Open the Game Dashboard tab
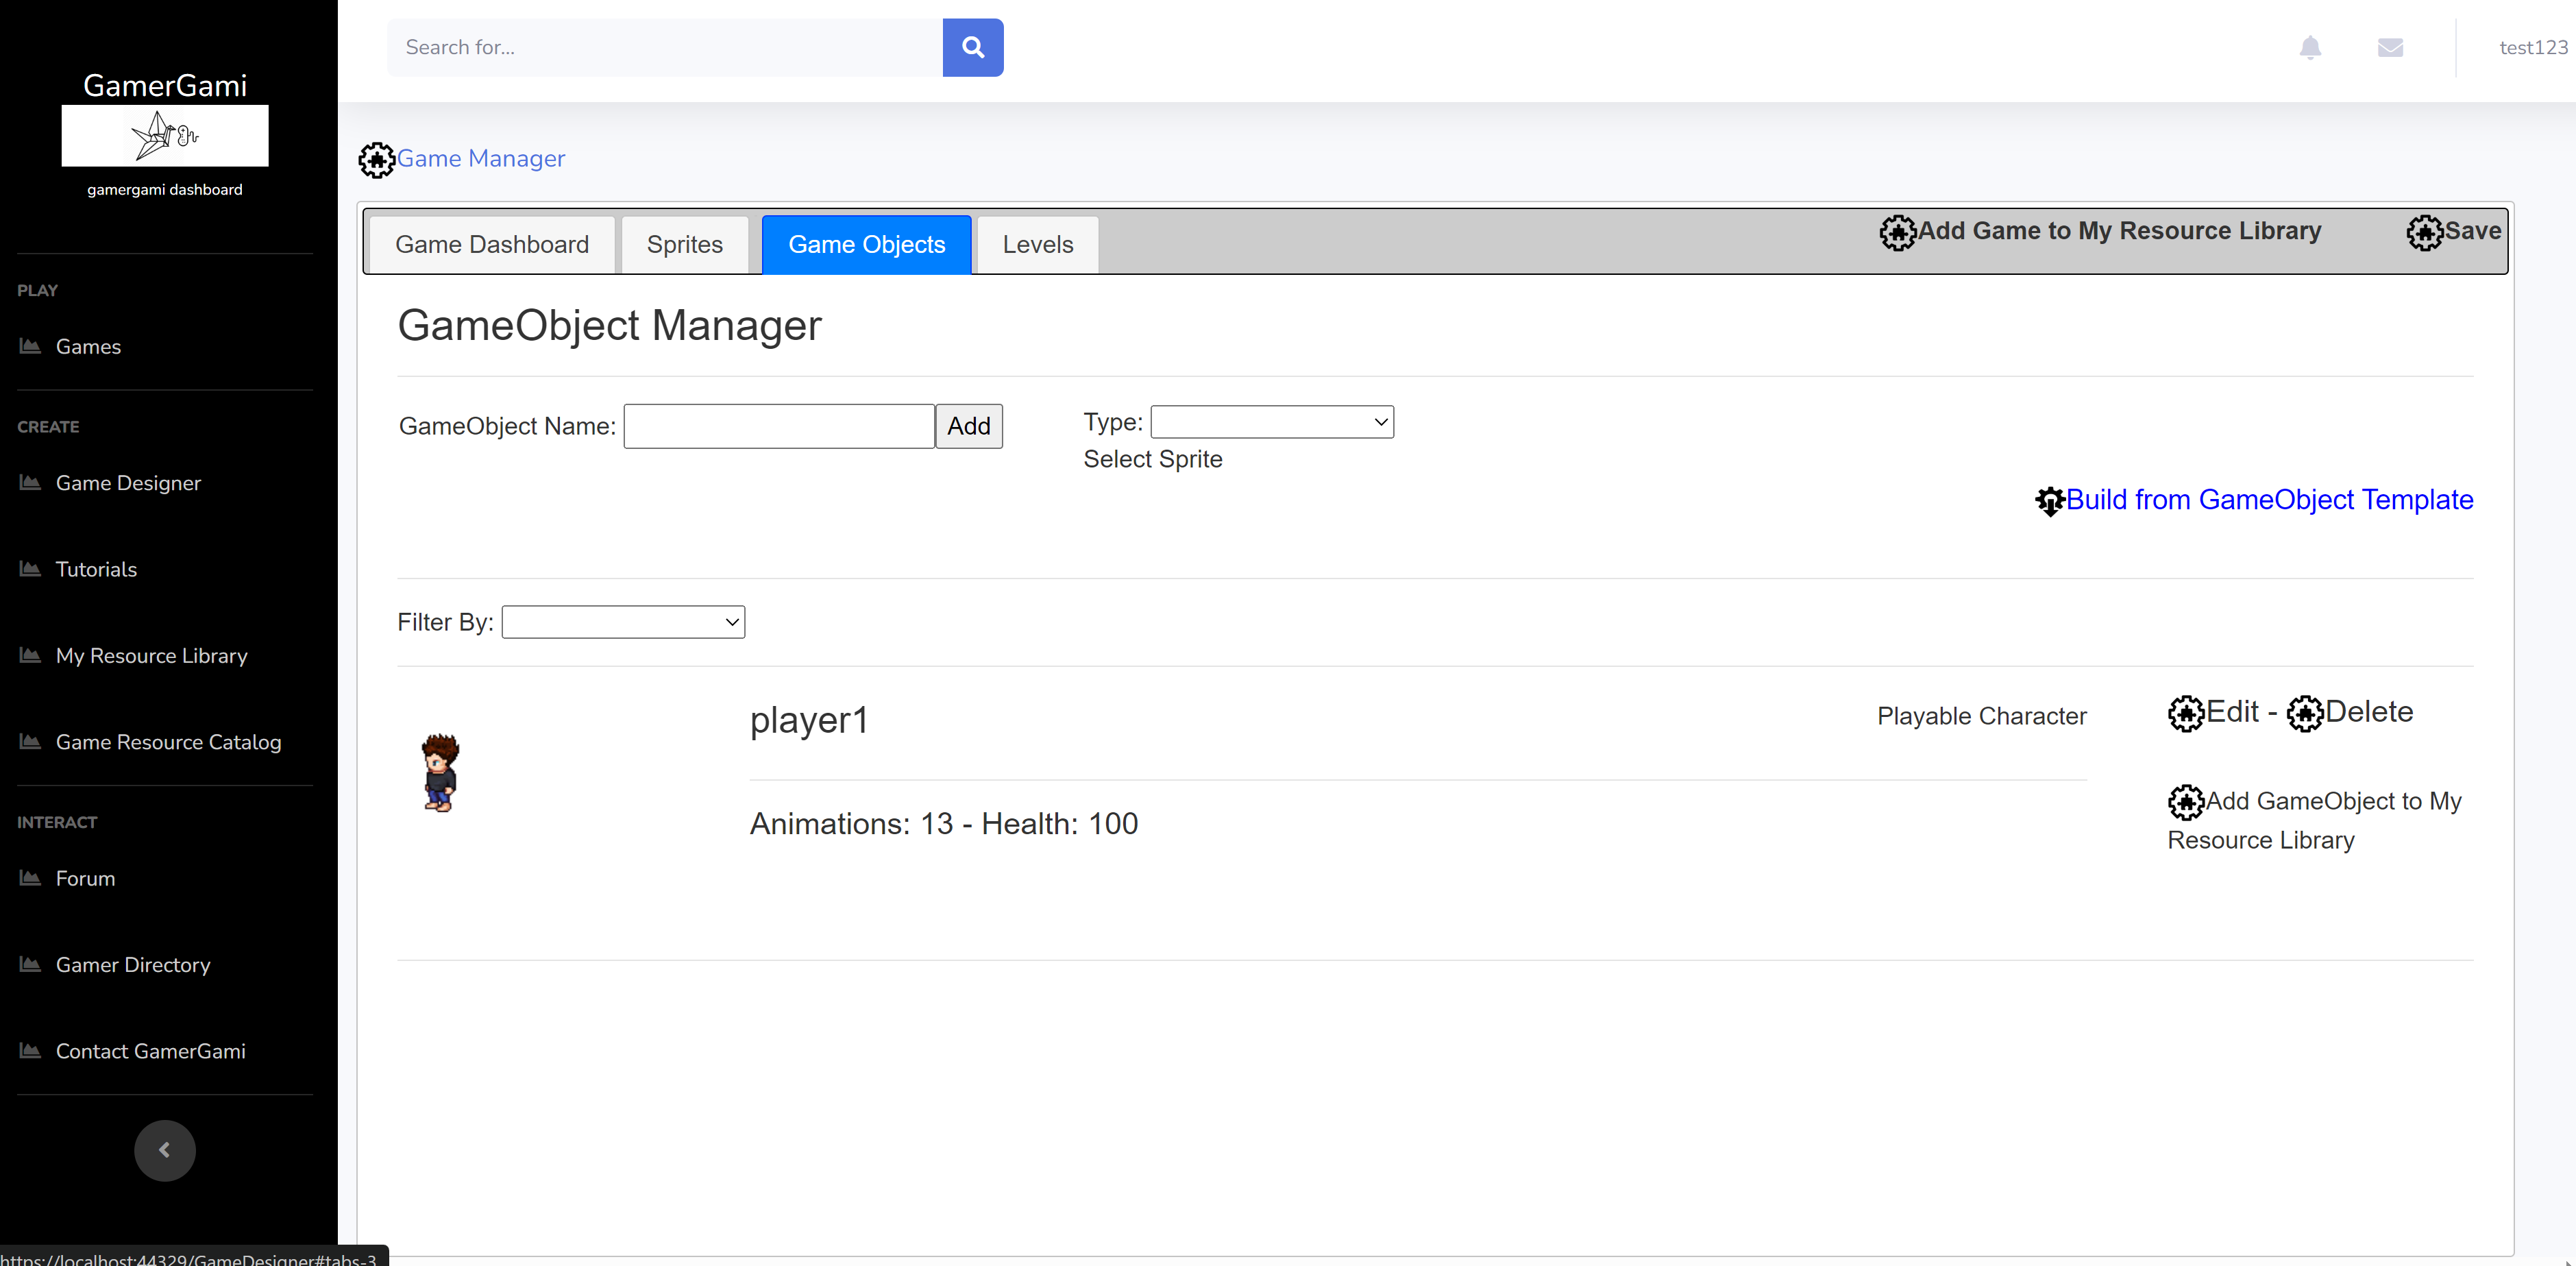 492,245
